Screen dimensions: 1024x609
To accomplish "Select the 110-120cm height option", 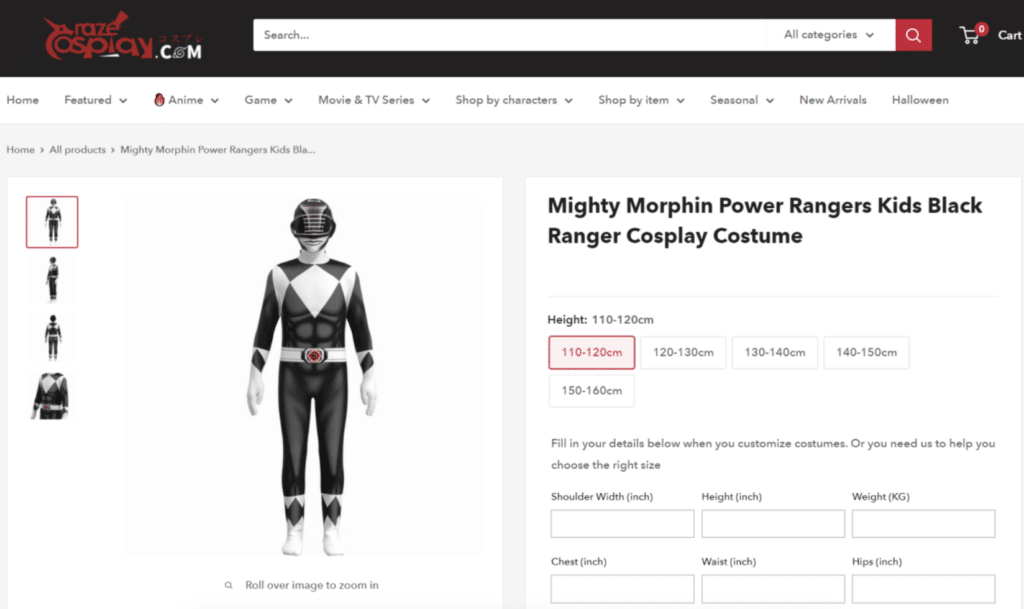I will click(x=592, y=352).
